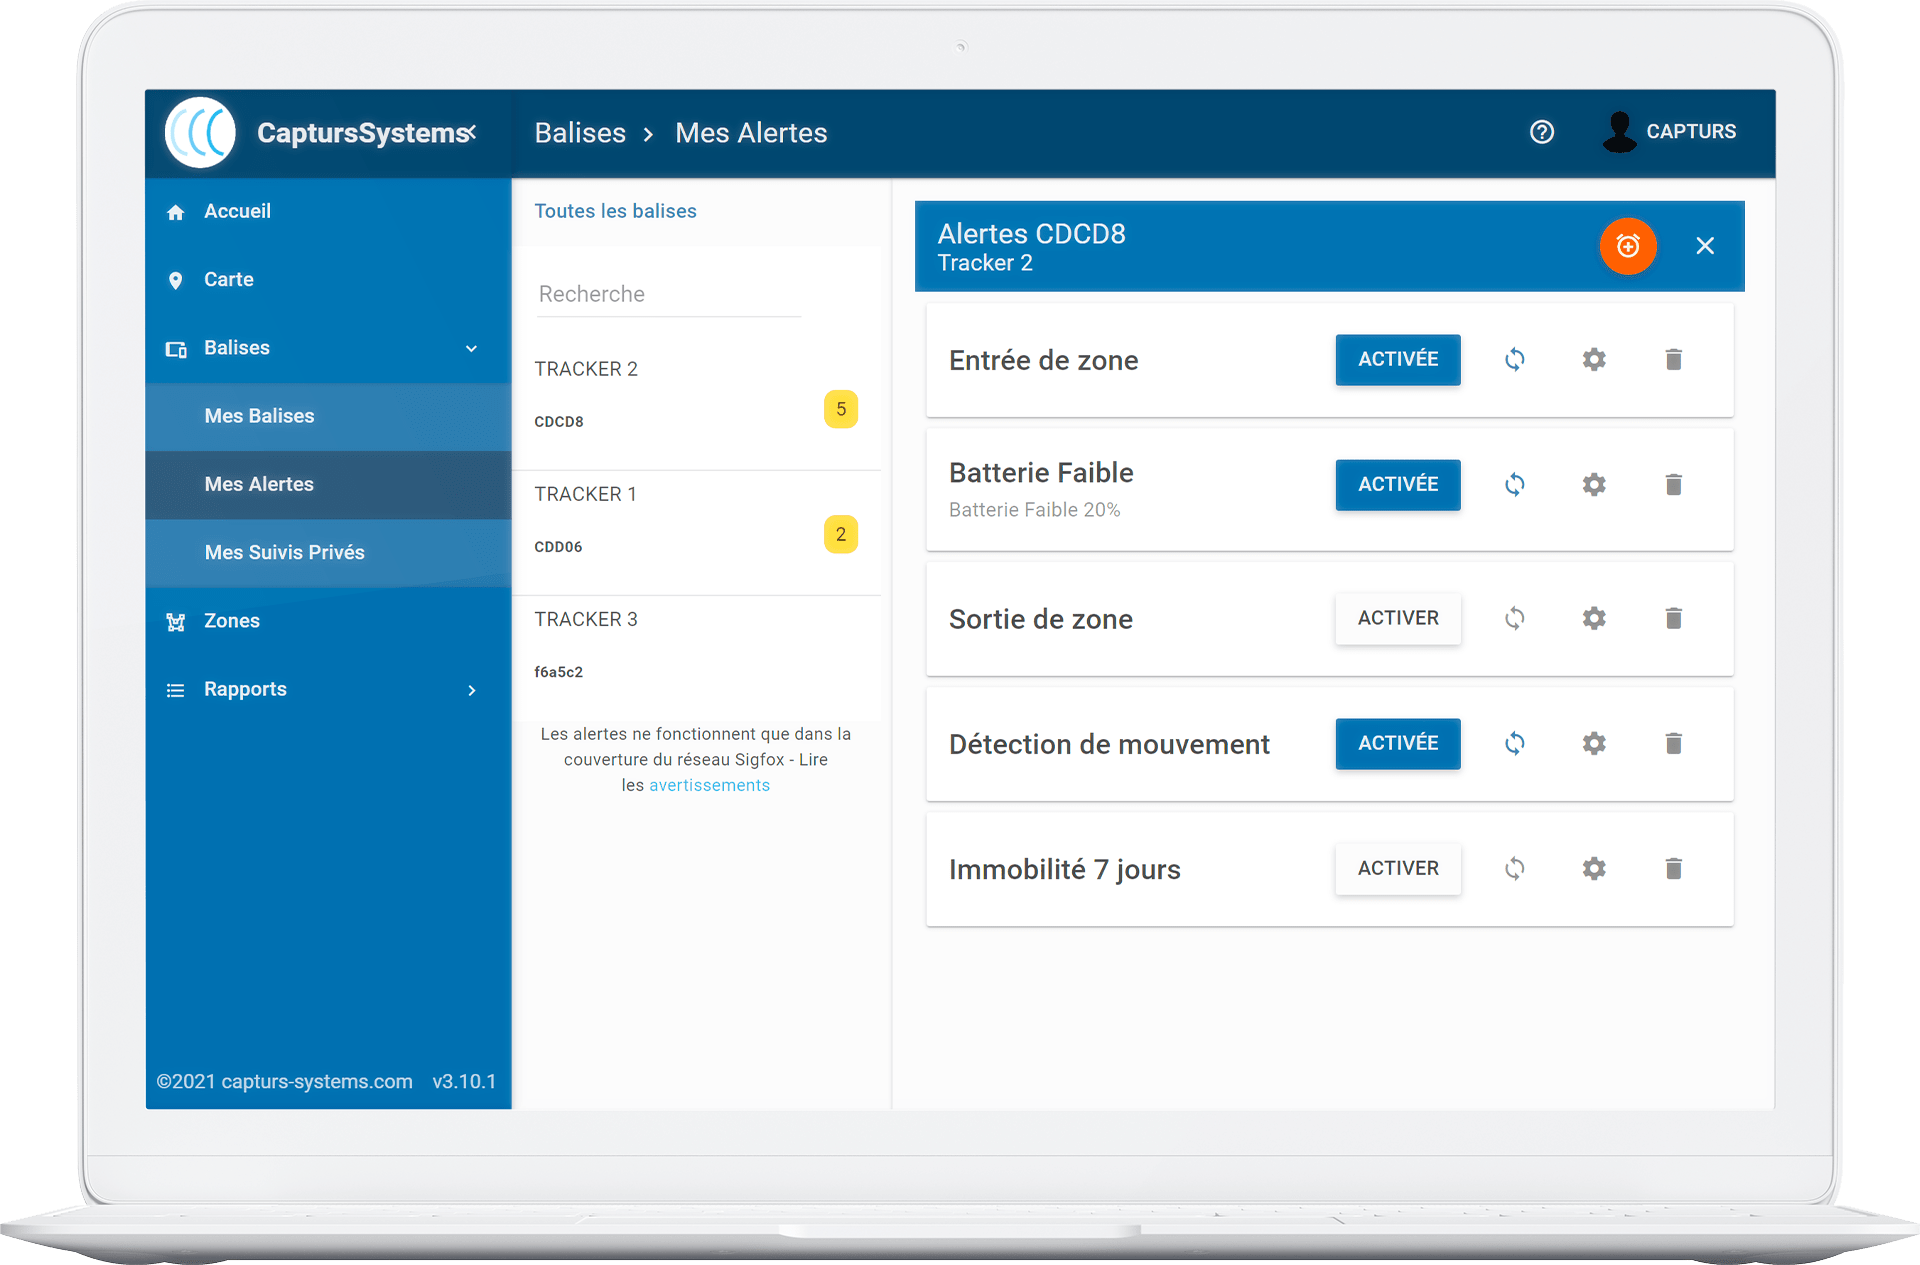This screenshot has width=1920, height=1265.
Task: Click the Accueil home icon
Action: (x=176, y=212)
